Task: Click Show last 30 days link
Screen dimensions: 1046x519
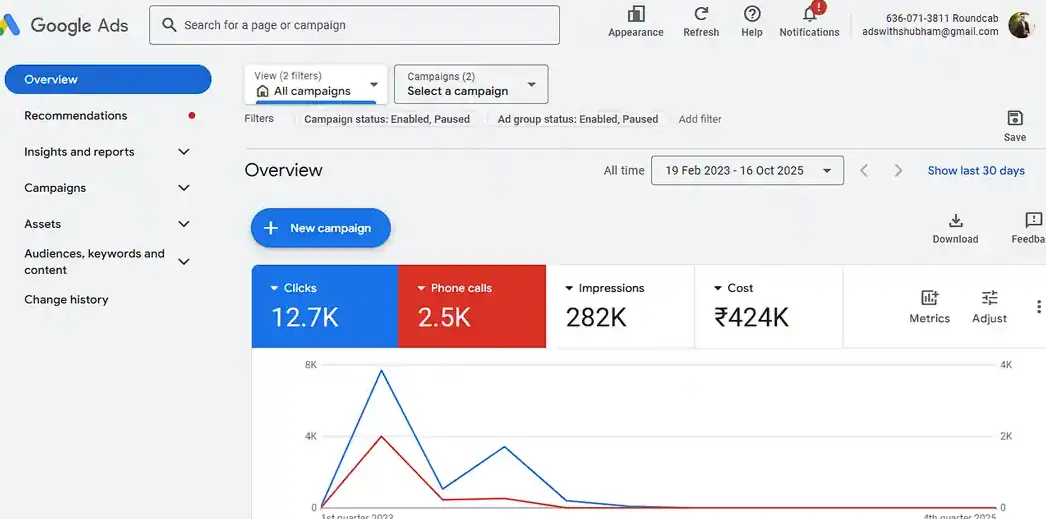Action: (976, 171)
